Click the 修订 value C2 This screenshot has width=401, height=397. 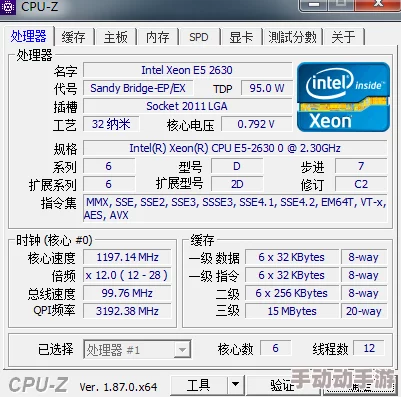[361, 184]
